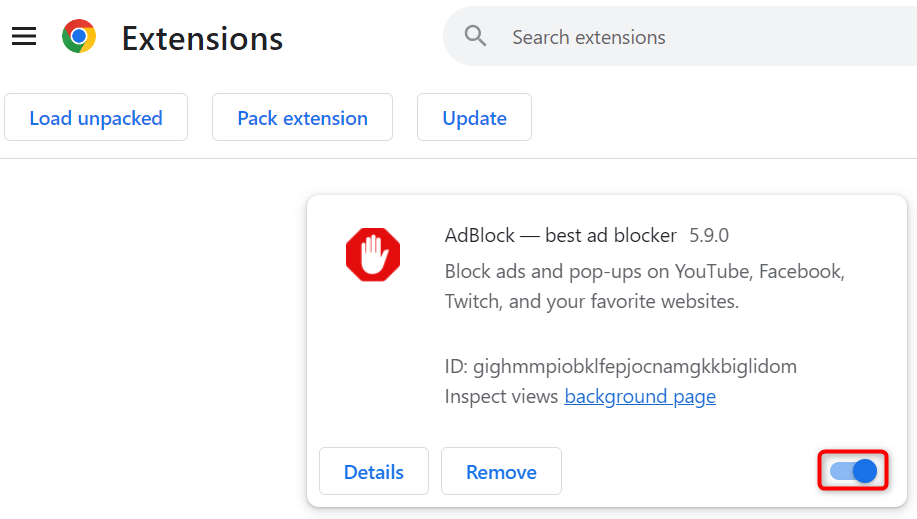The image size is (917, 519).
Task: Disable the AdBlock extension toggle
Action: click(853, 471)
